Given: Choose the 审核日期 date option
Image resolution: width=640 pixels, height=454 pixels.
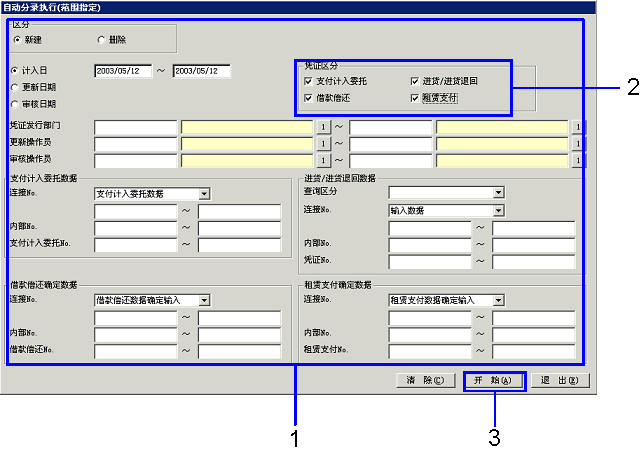Looking at the screenshot, I should [x=15, y=104].
